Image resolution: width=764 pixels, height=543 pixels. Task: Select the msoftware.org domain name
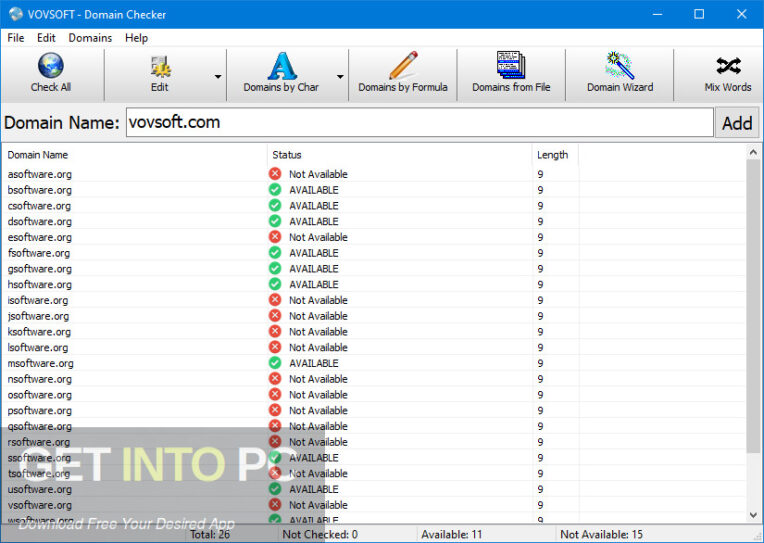pos(40,364)
